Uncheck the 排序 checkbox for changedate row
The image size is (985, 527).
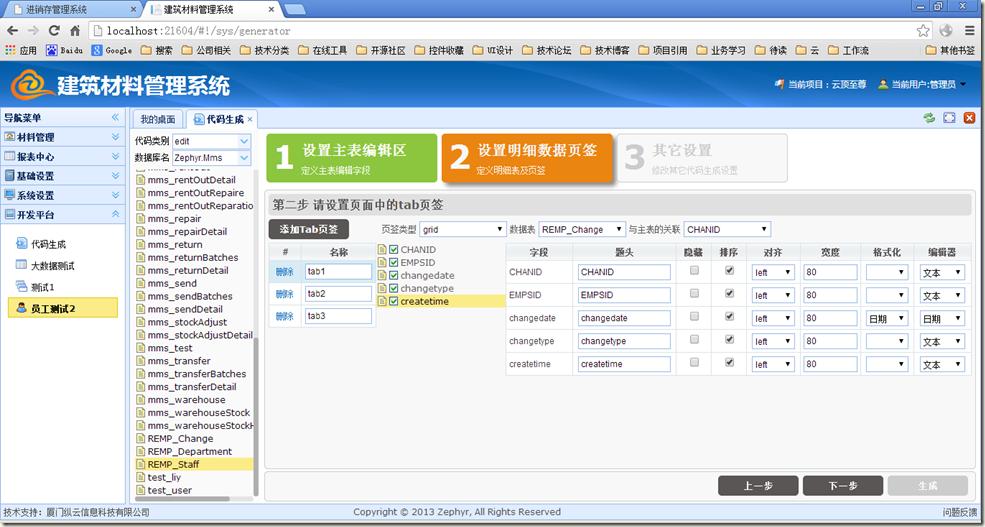point(728,317)
